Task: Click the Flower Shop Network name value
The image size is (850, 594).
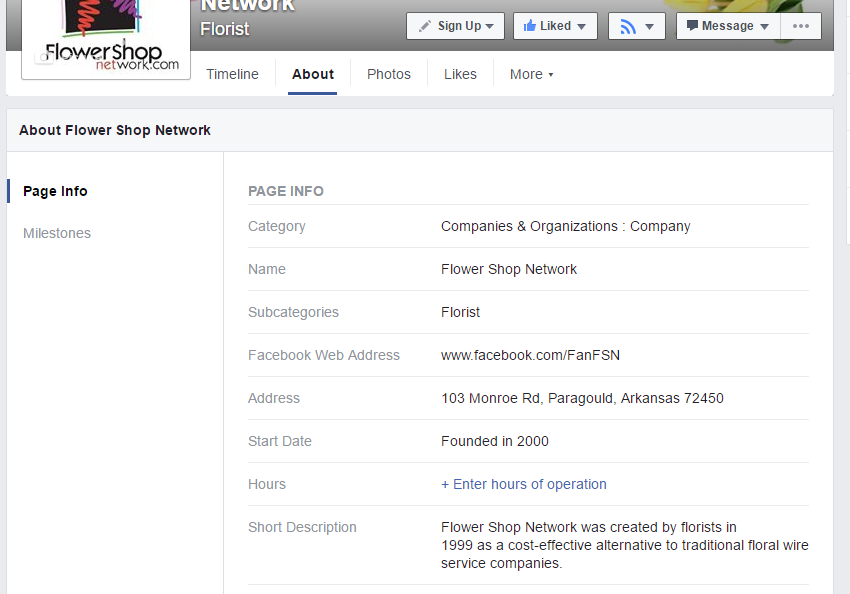Action: pyautogui.click(x=508, y=269)
